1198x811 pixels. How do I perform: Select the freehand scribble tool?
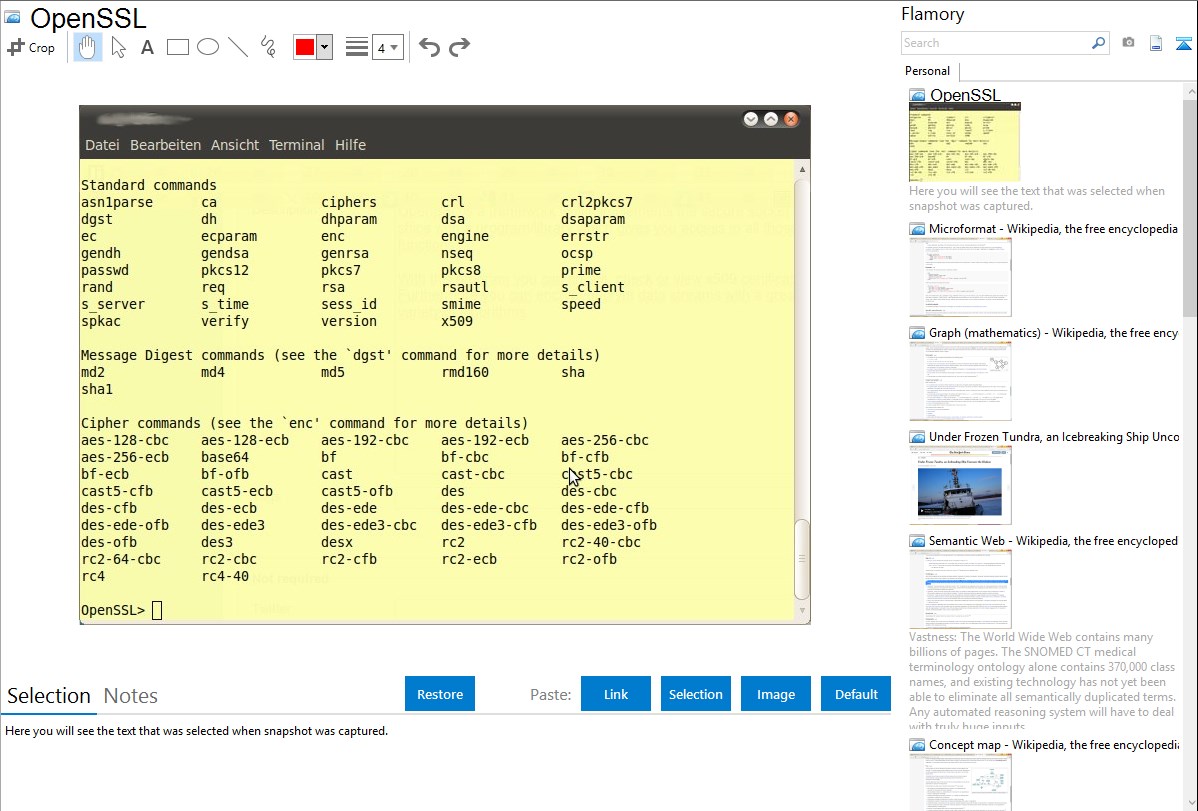(267, 47)
